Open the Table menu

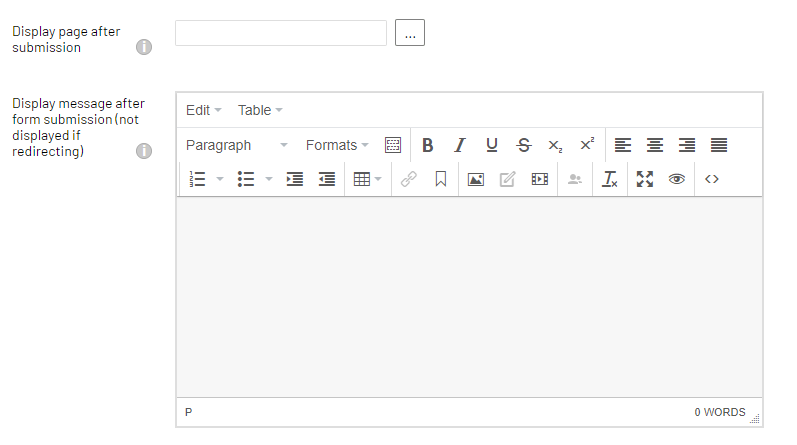(x=260, y=110)
